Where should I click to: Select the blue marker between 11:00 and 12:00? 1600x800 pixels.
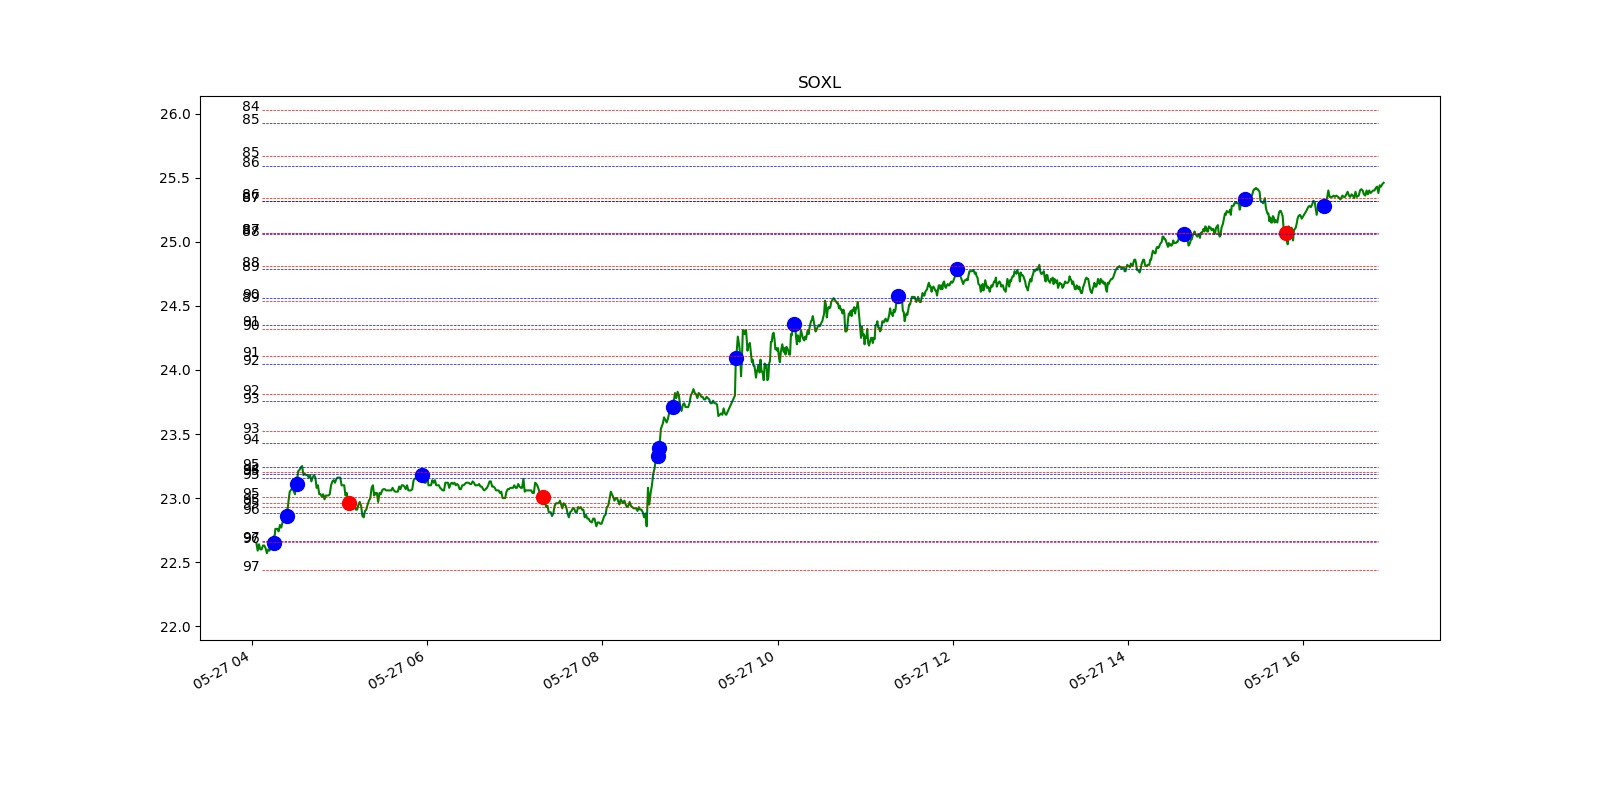(x=898, y=296)
